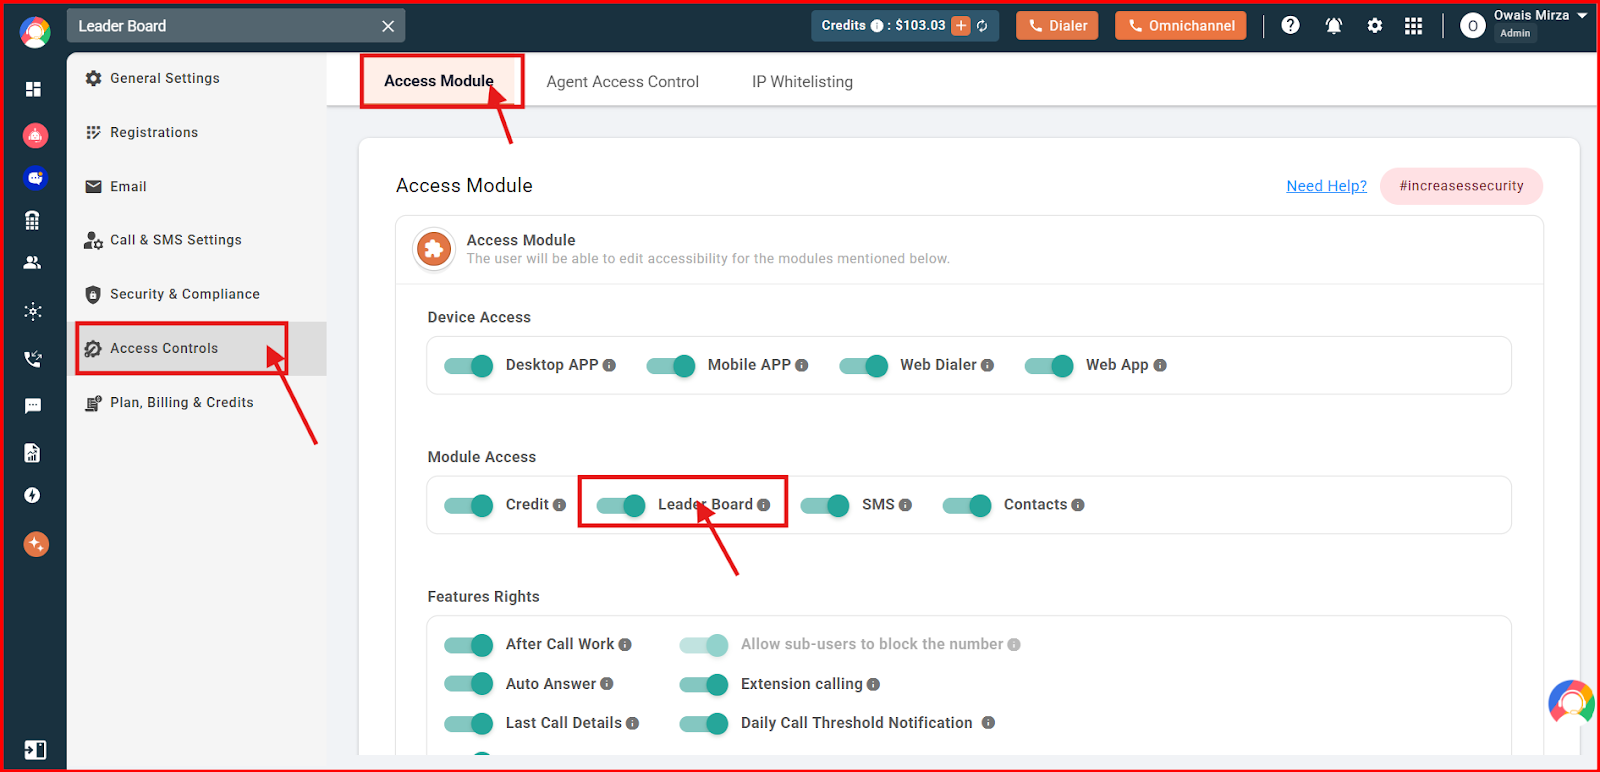
Task: Click info icon next to Mobile APP
Action: (x=802, y=365)
